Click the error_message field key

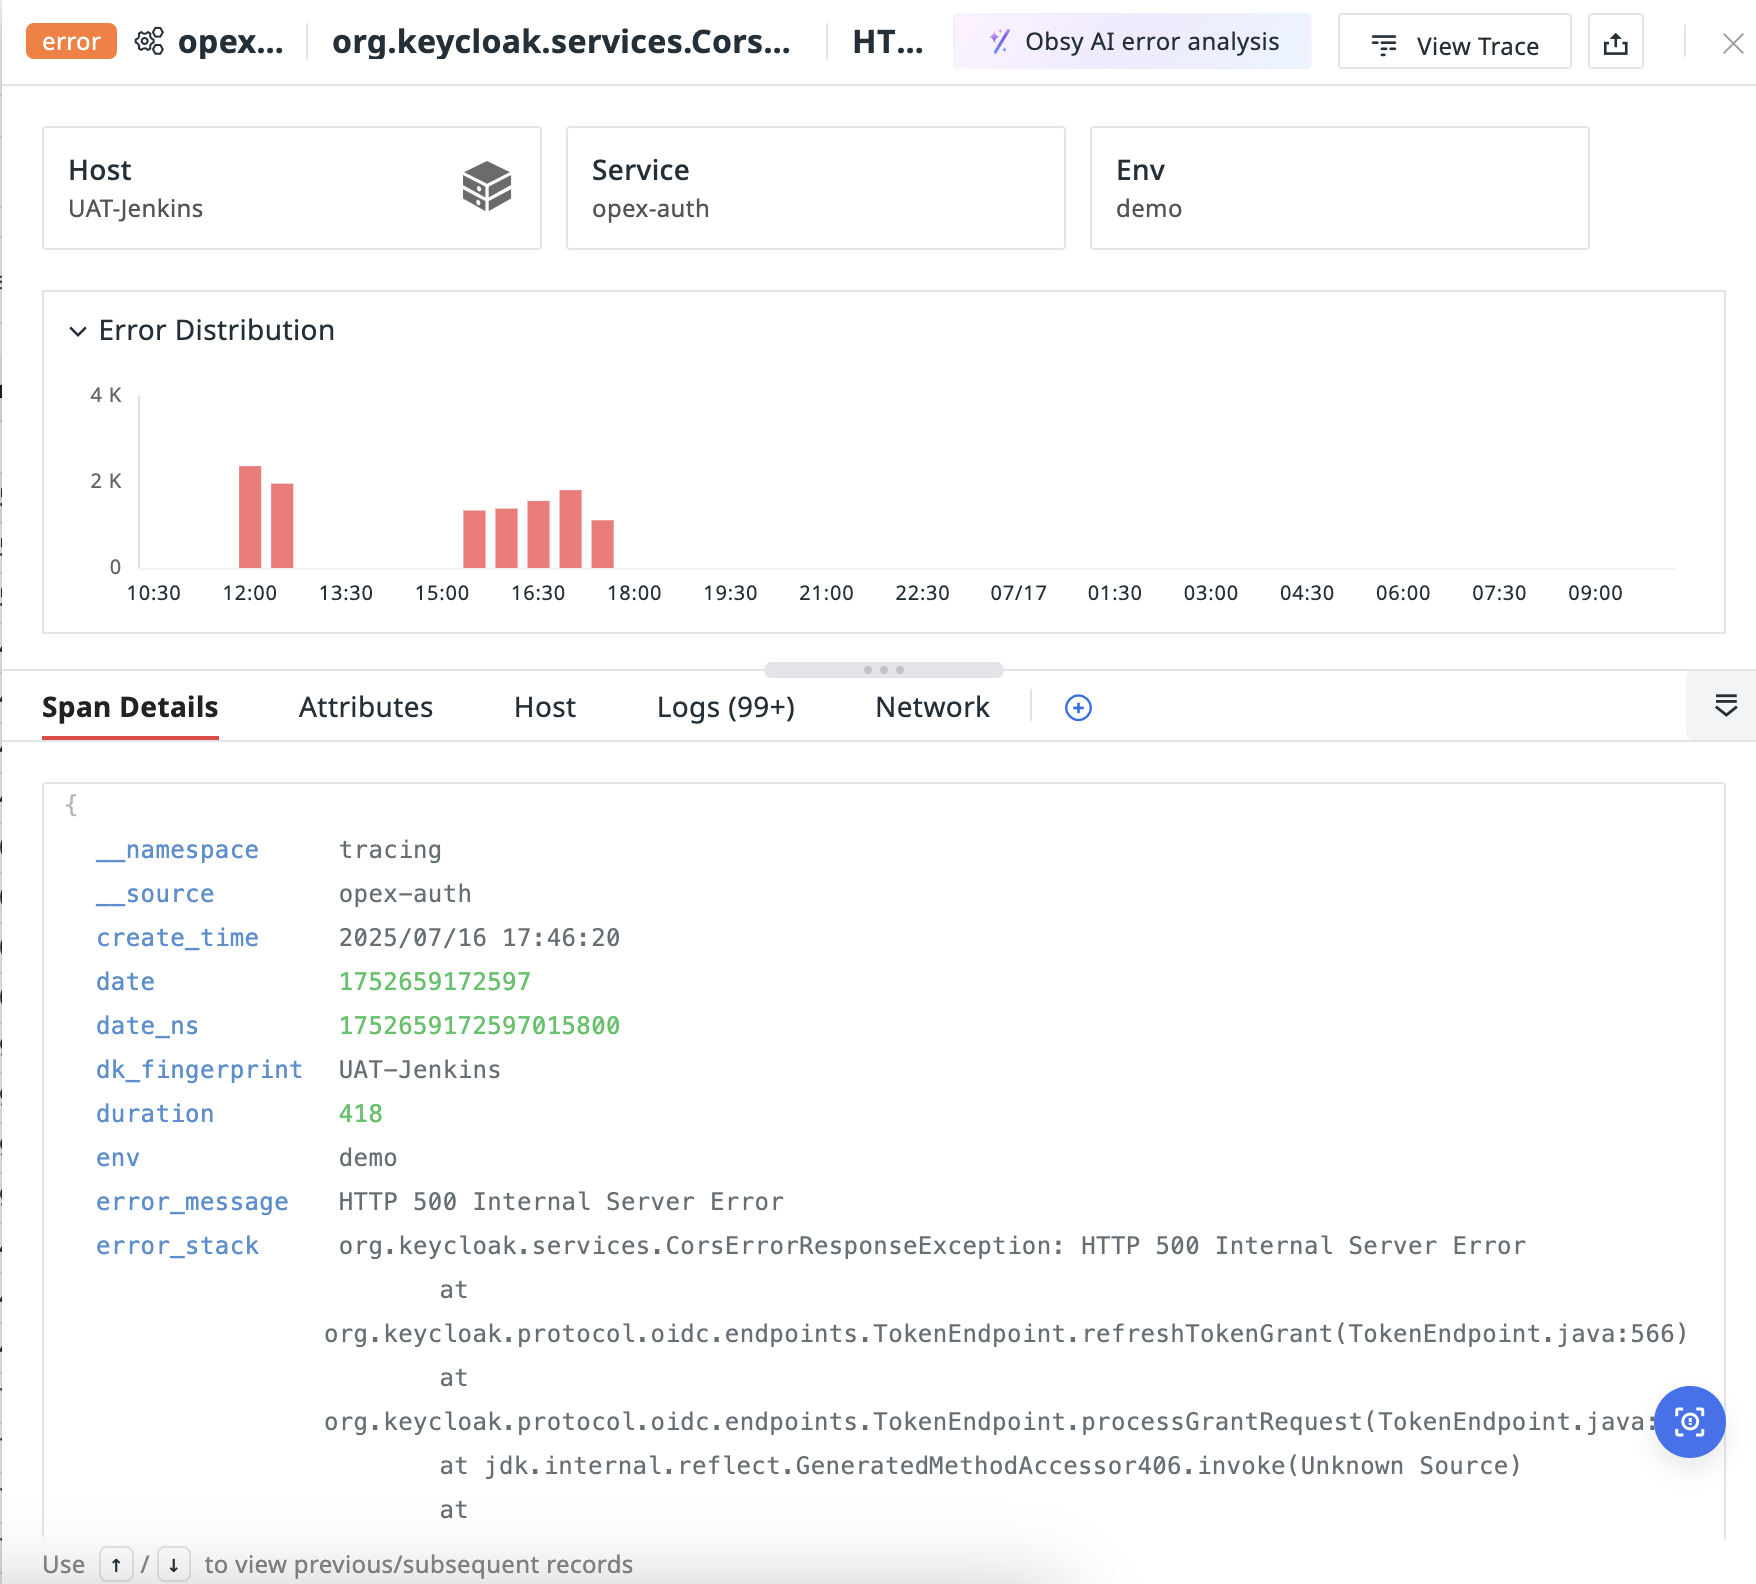pyautogui.click(x=192, y=1202)
